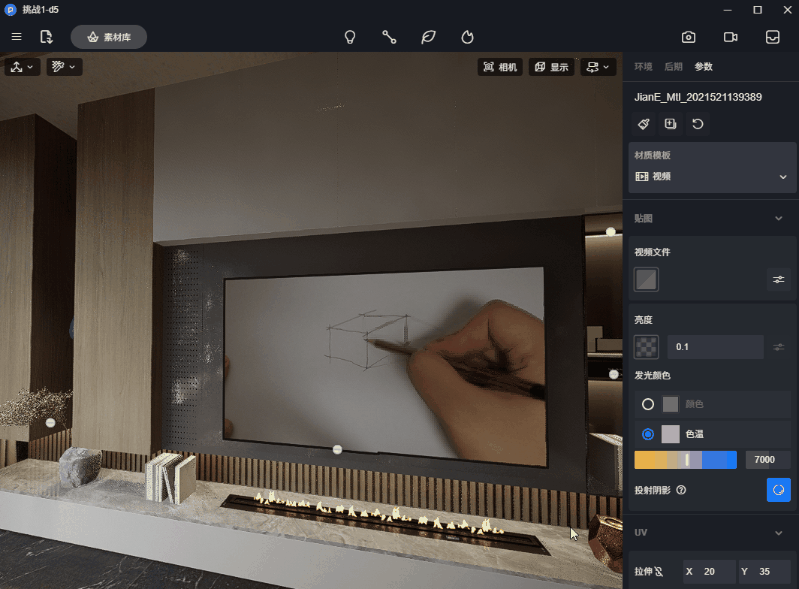
Task: Open the camera image render mode
Action: 688,37
